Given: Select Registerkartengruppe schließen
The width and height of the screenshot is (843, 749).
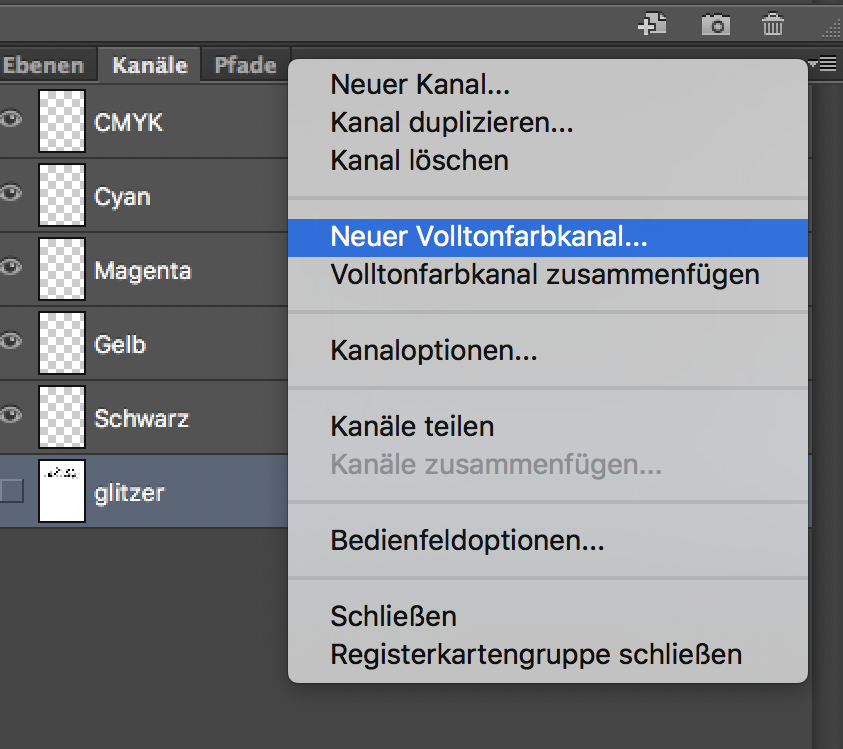Looking at the screenshot, I should pos(536,655).
